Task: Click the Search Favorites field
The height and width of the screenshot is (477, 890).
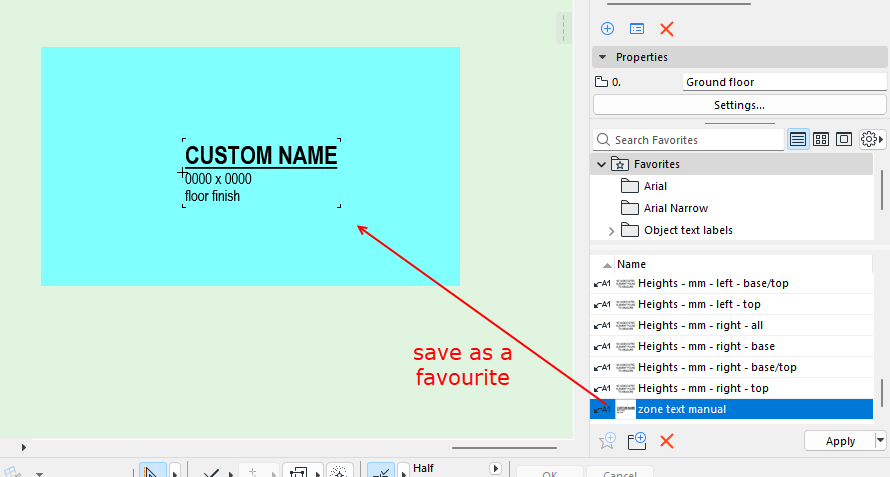Action: point(689,140)
